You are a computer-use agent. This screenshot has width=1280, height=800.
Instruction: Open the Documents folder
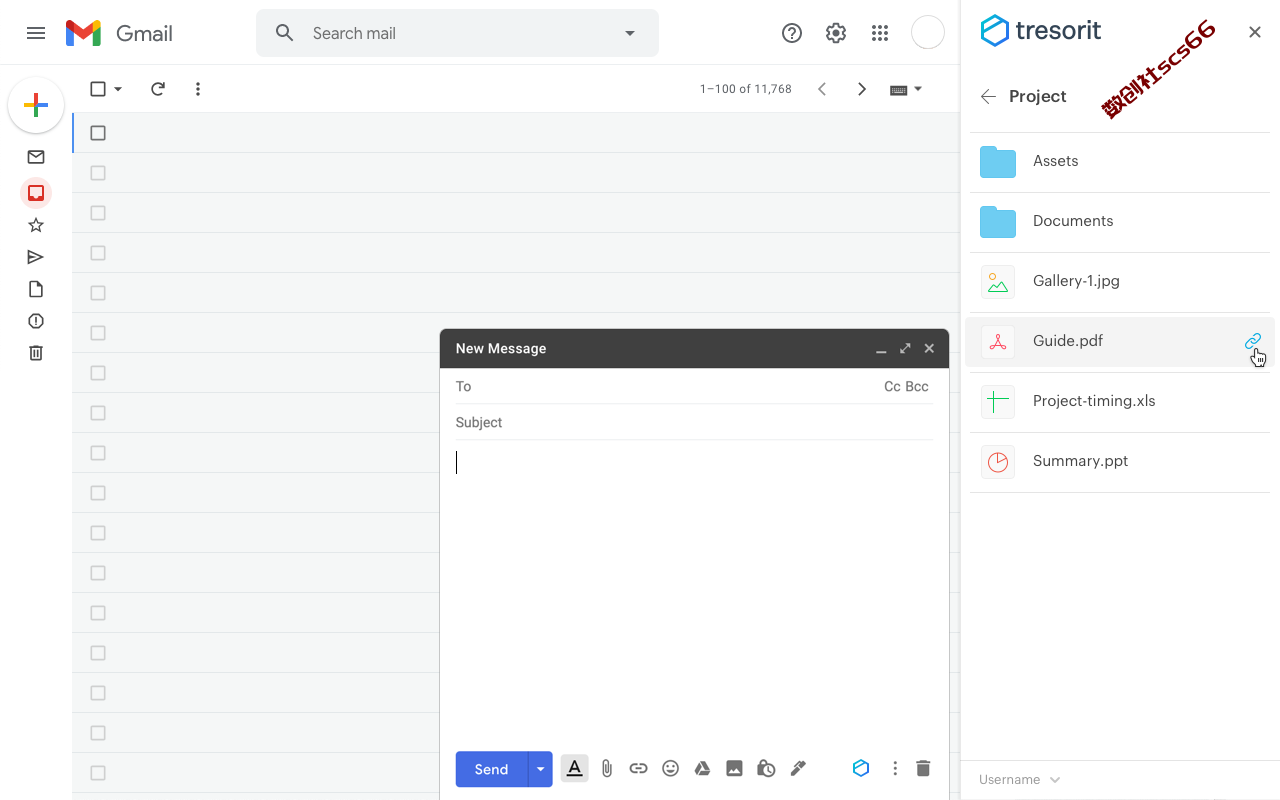point(1120,221)
